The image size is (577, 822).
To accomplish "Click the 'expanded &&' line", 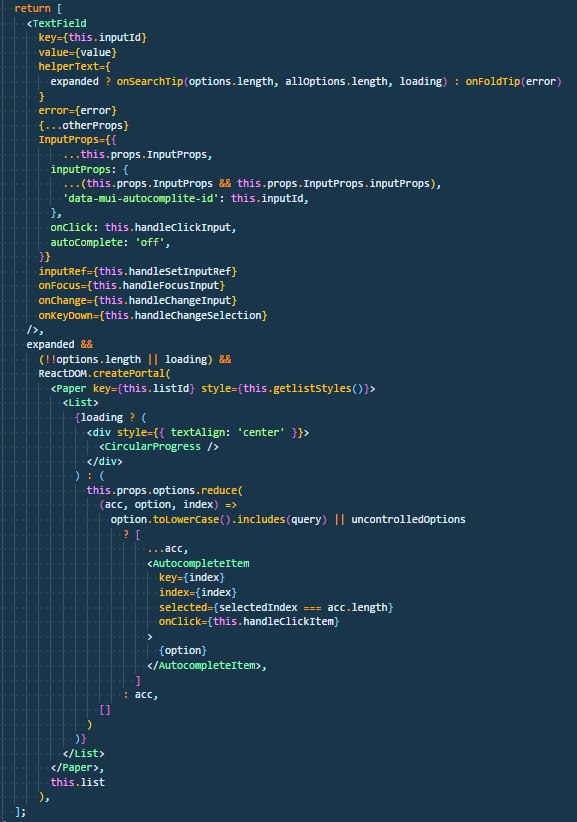I will 59,344.
